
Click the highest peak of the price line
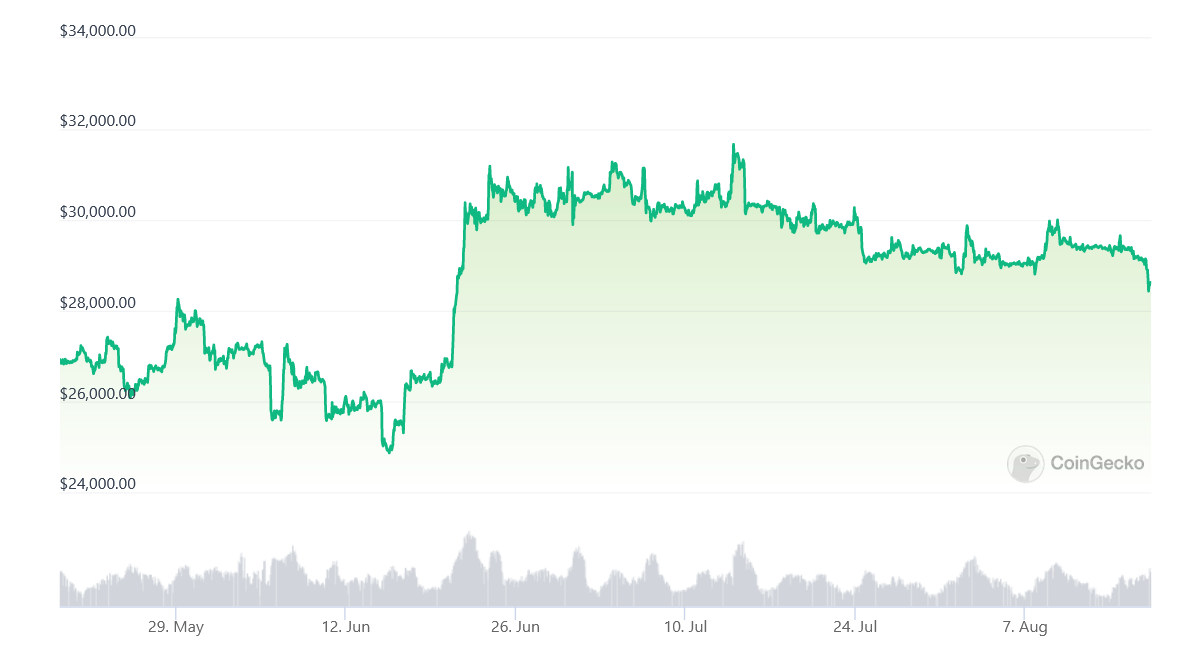(733, 145)
